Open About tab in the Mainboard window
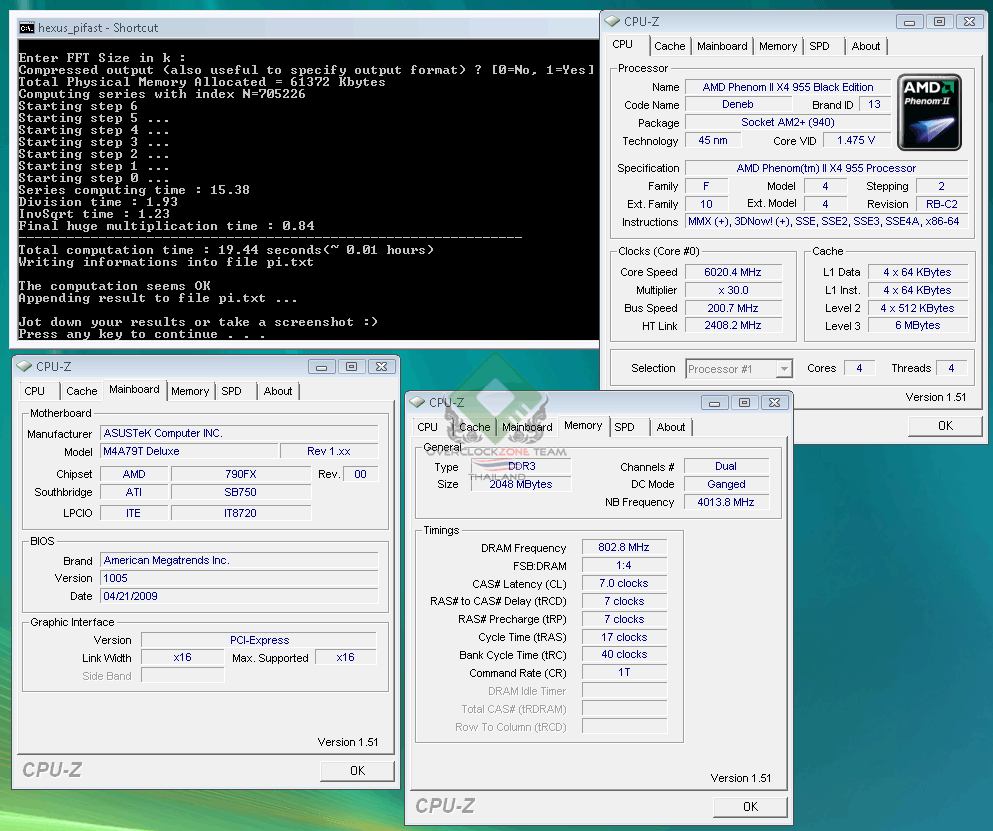 pos(278,391)
